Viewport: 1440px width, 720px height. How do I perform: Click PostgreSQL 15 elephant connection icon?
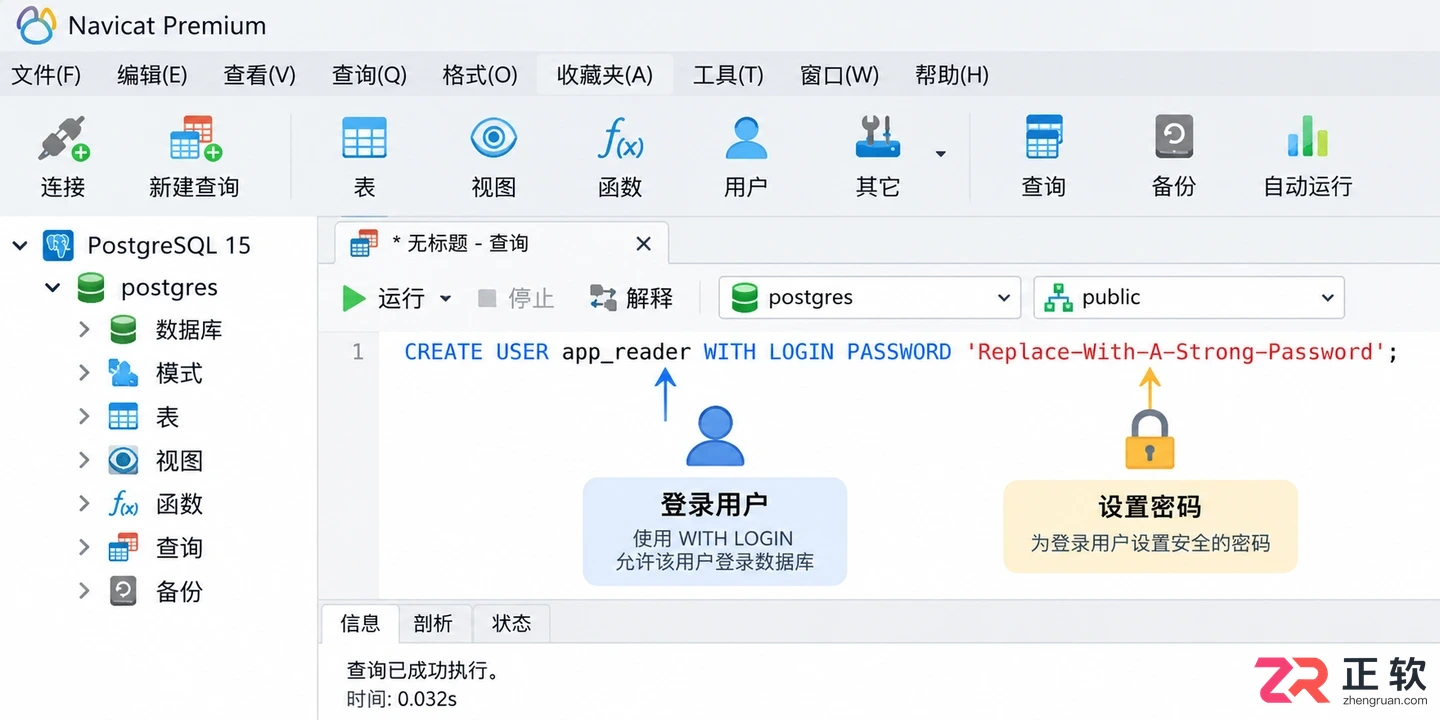pos(59,245)
